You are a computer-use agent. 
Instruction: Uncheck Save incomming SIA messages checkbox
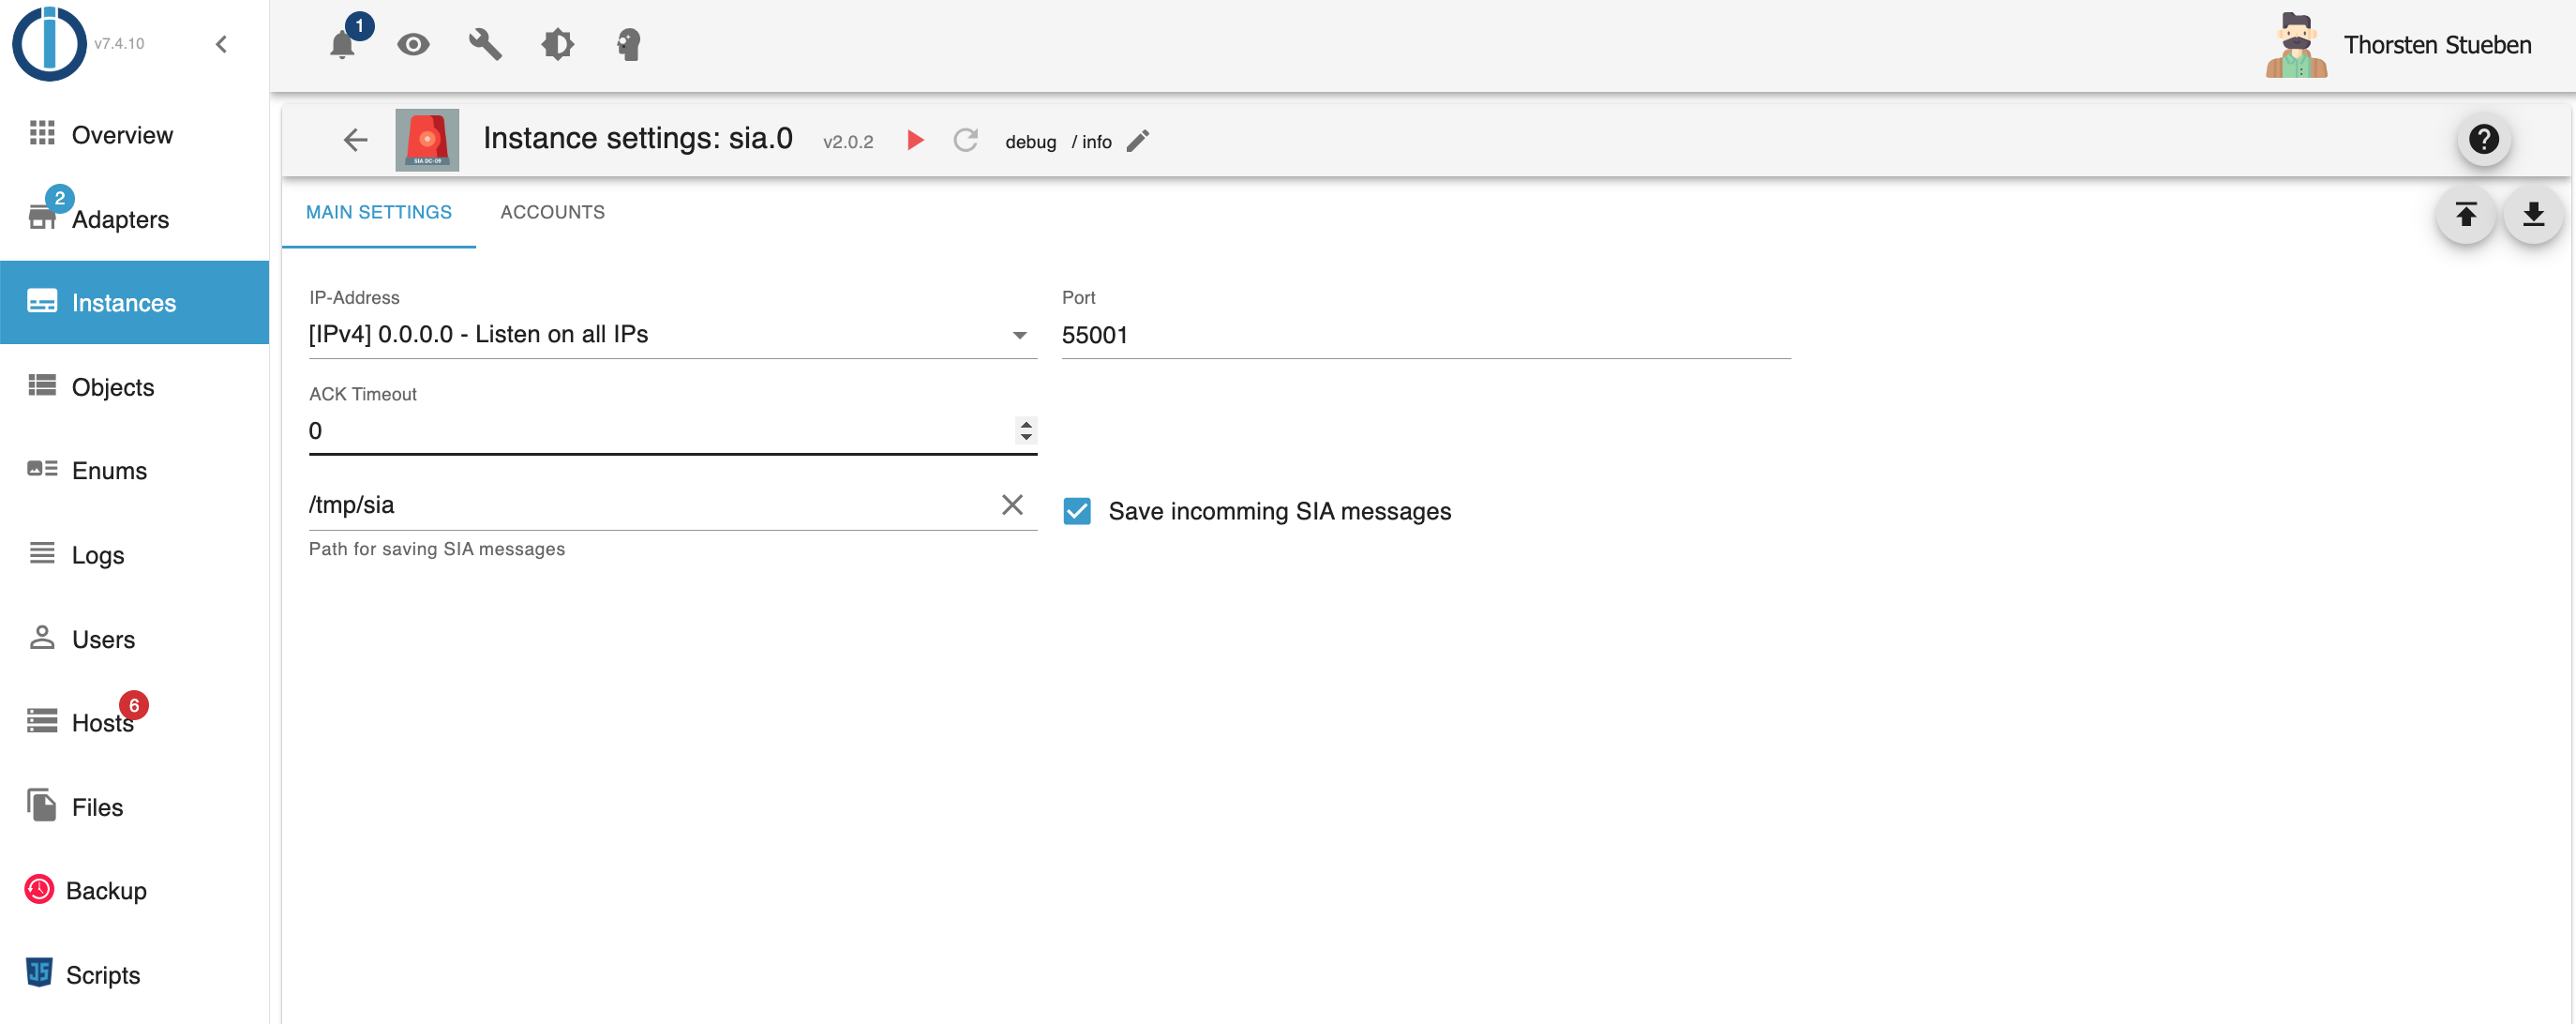click(x=1077, y=512)
